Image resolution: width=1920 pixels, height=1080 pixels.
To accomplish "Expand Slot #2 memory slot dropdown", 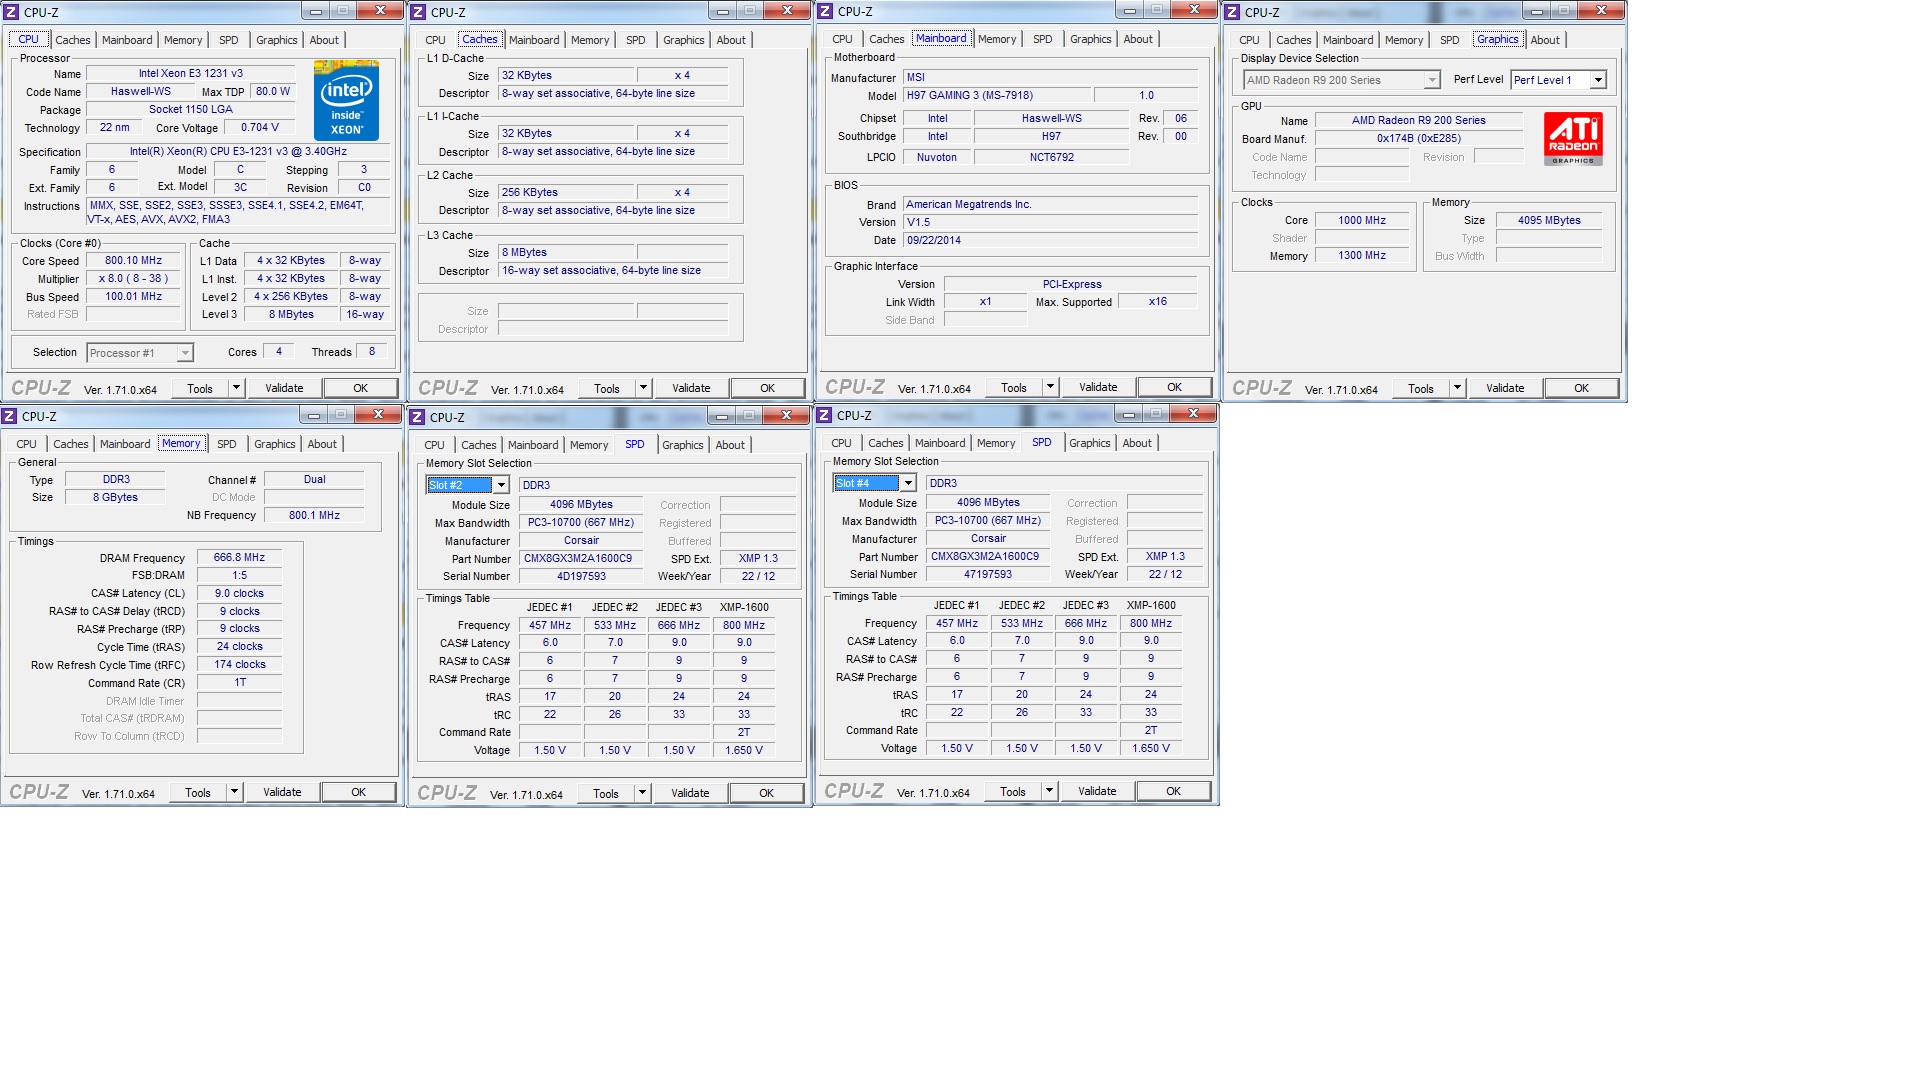I will 501,485.
